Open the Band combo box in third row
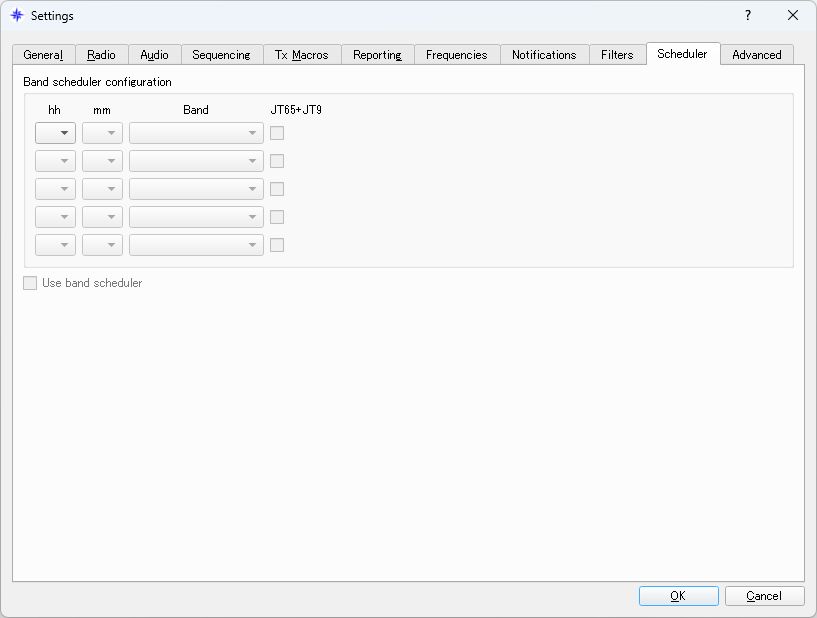Viewport: 817px width, 618px height. (196, 188)
